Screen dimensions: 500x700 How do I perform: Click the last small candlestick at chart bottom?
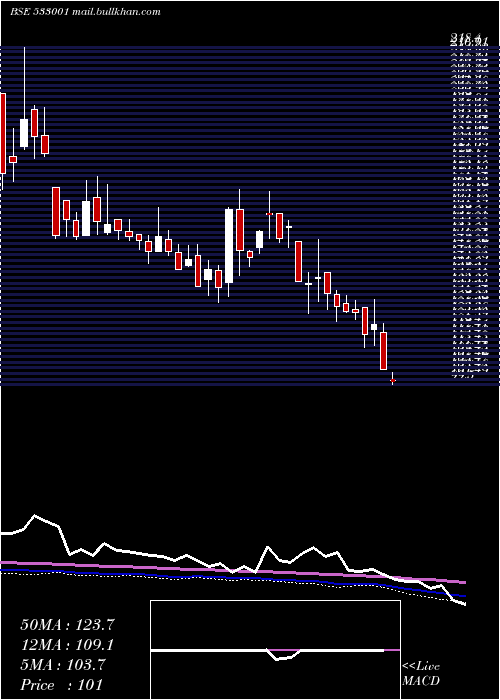(393, 379)
